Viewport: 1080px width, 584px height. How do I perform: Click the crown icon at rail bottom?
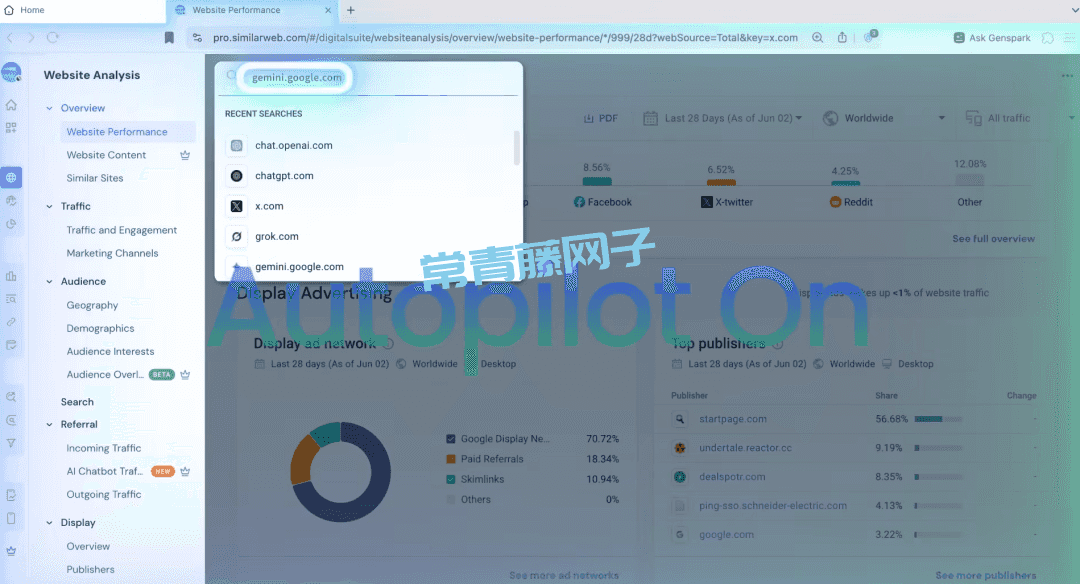11,551
